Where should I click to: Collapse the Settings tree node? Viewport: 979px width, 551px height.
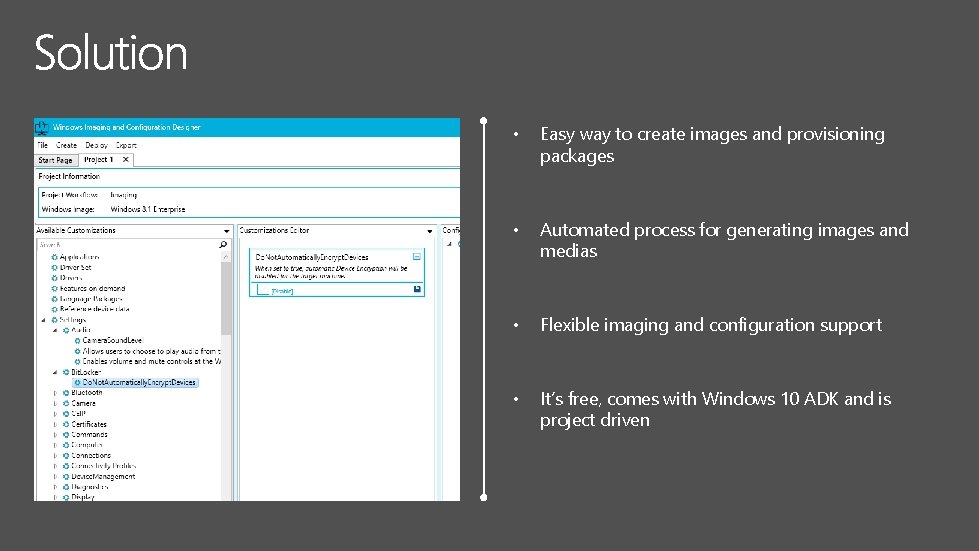point(44,320)
